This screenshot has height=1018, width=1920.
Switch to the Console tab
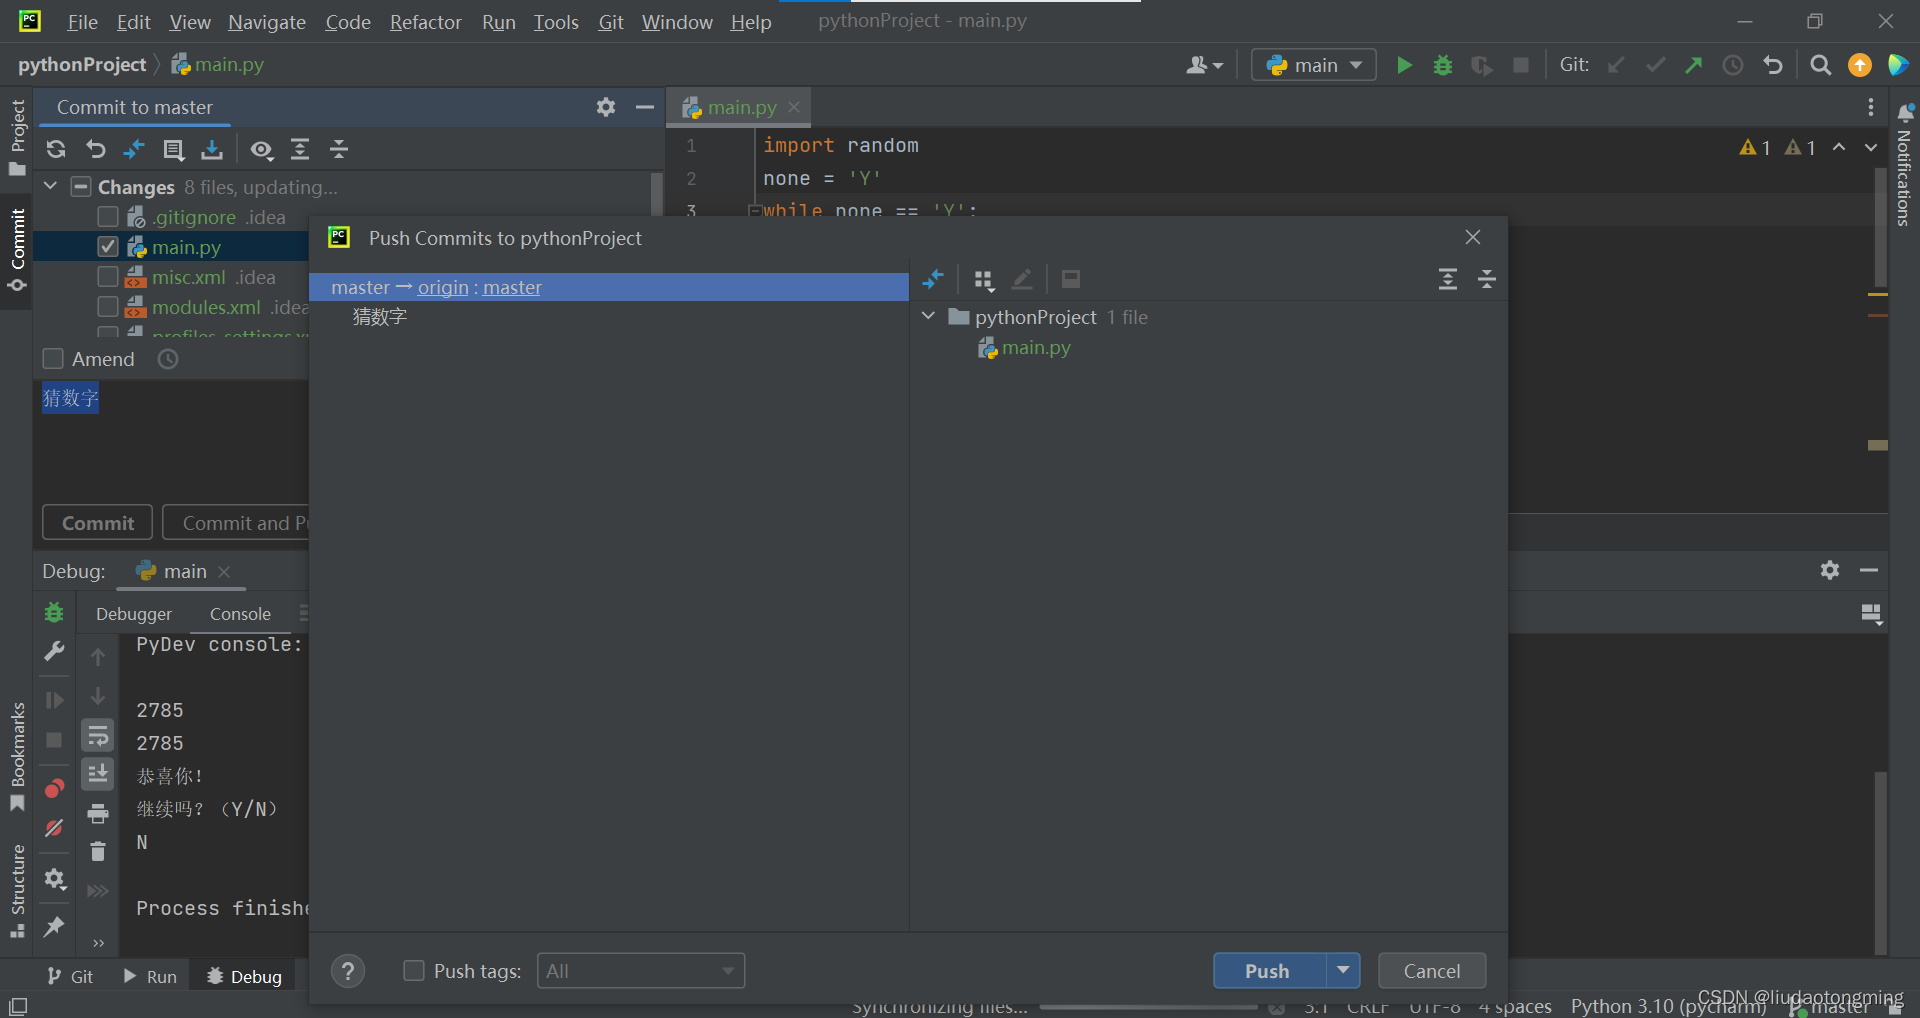click(240, 614)
